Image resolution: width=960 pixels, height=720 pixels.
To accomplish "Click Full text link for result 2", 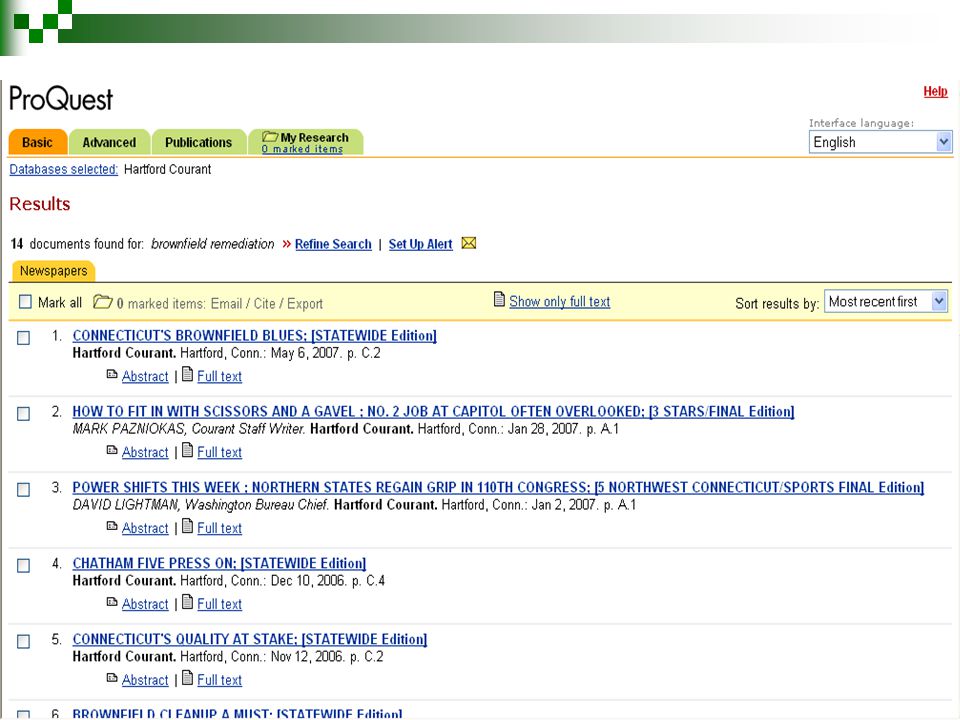I will (x=219, y=452).
